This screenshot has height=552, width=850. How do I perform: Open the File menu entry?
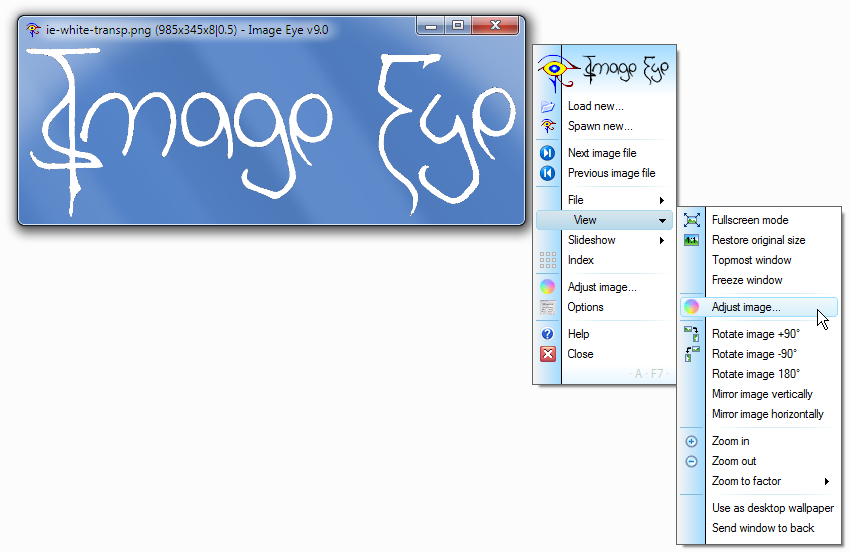pos(604,200)
